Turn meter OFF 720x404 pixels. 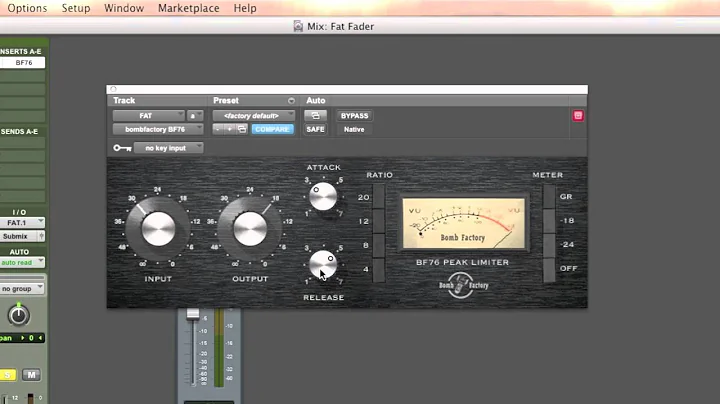click(x=549, y=270)
